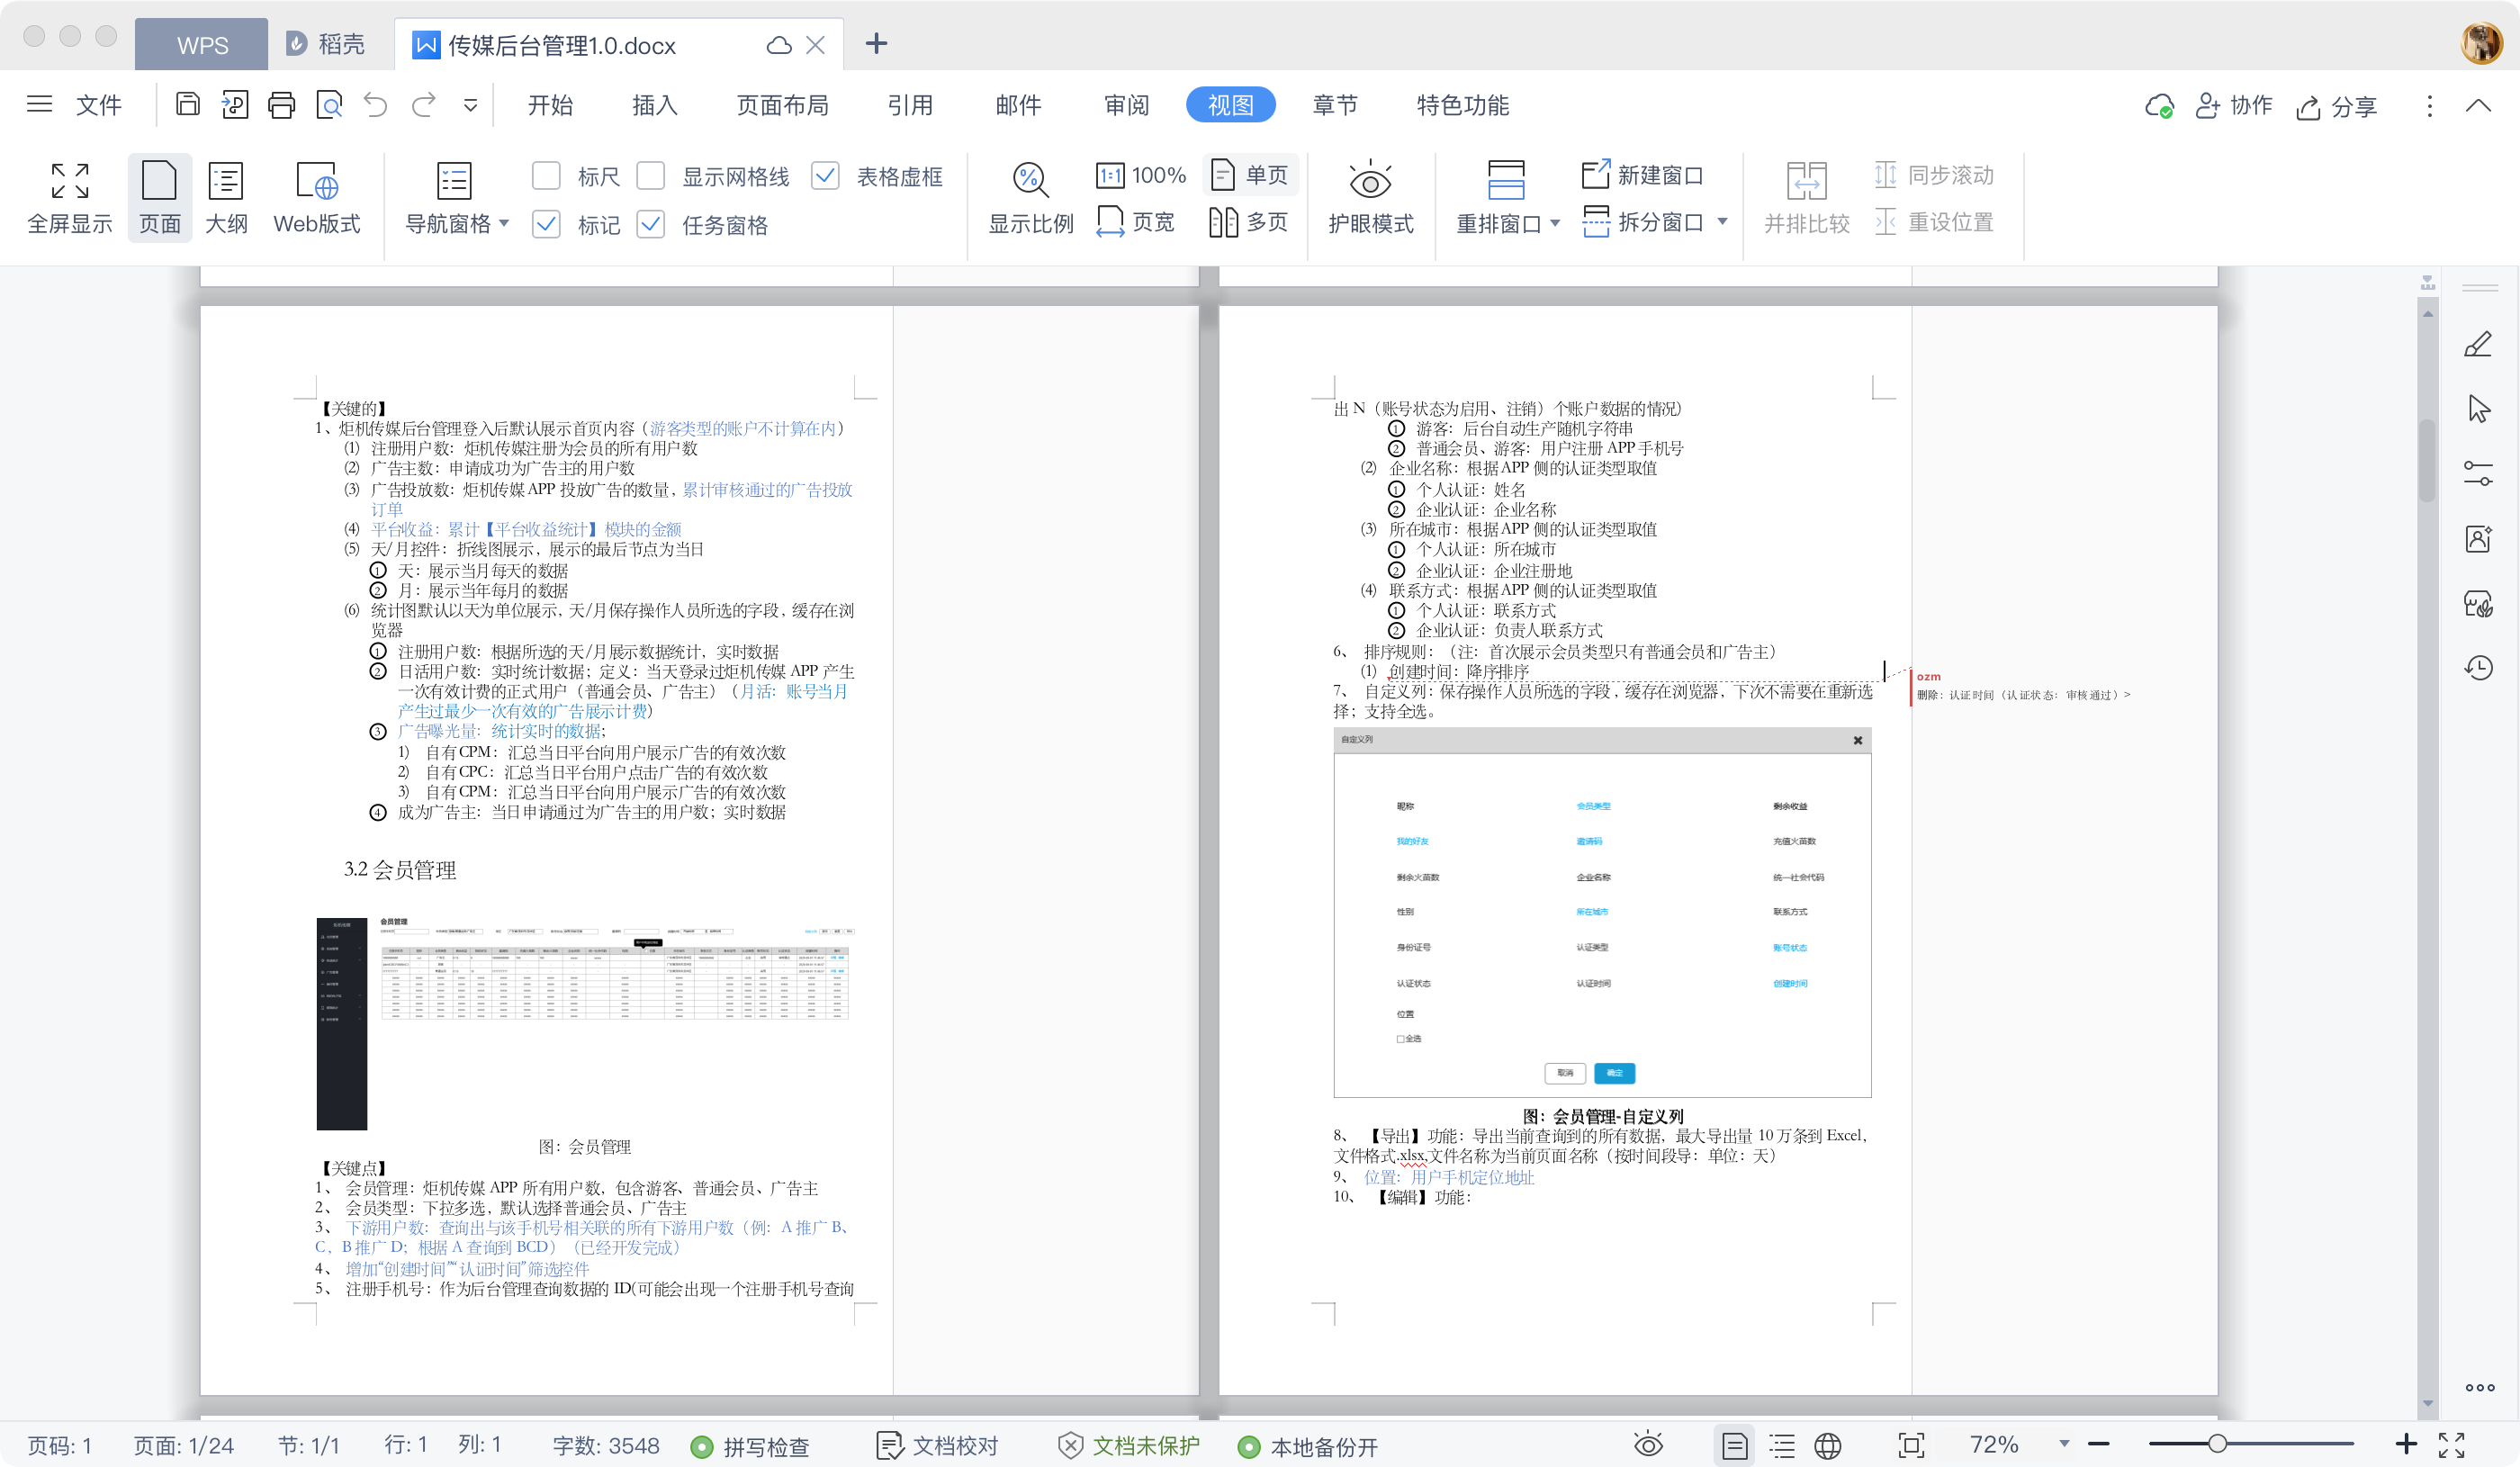Click spell check in status bar
2520x1467 pixels.
tap(750, 1446)
